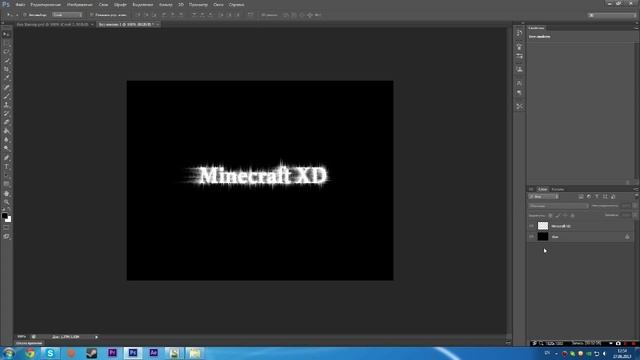
Task: Select the Eyedropper tool
Action: tap(7, 78)
